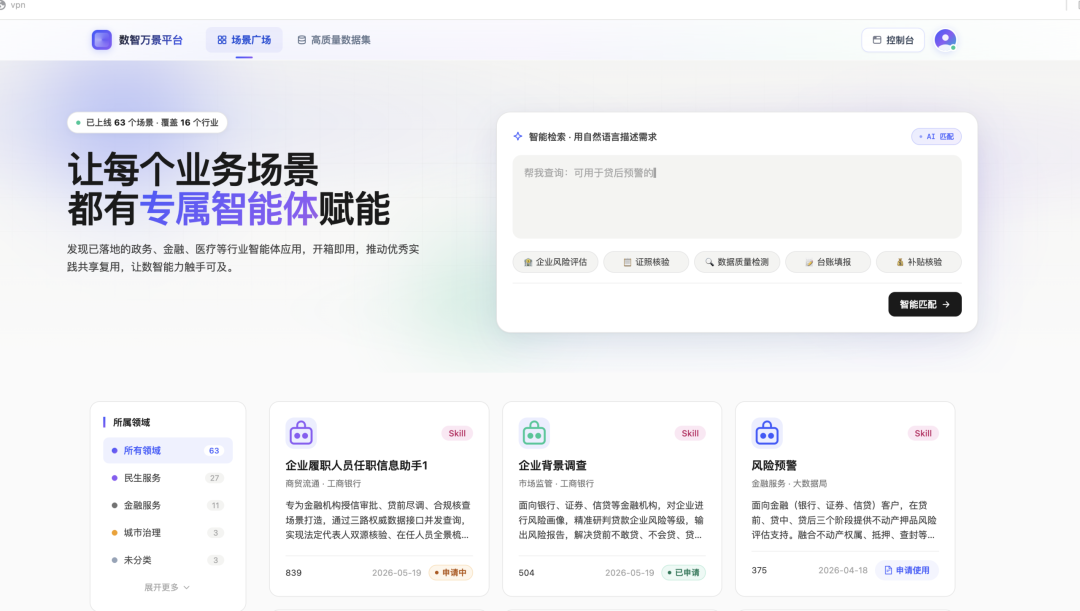Click the 风险预警 robot icon
Screen dimensions: 1080x611
click(767, 433)
